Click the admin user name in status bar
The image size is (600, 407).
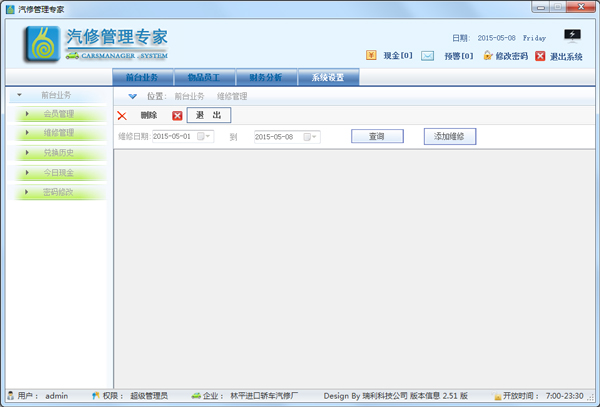coord(57,396)
